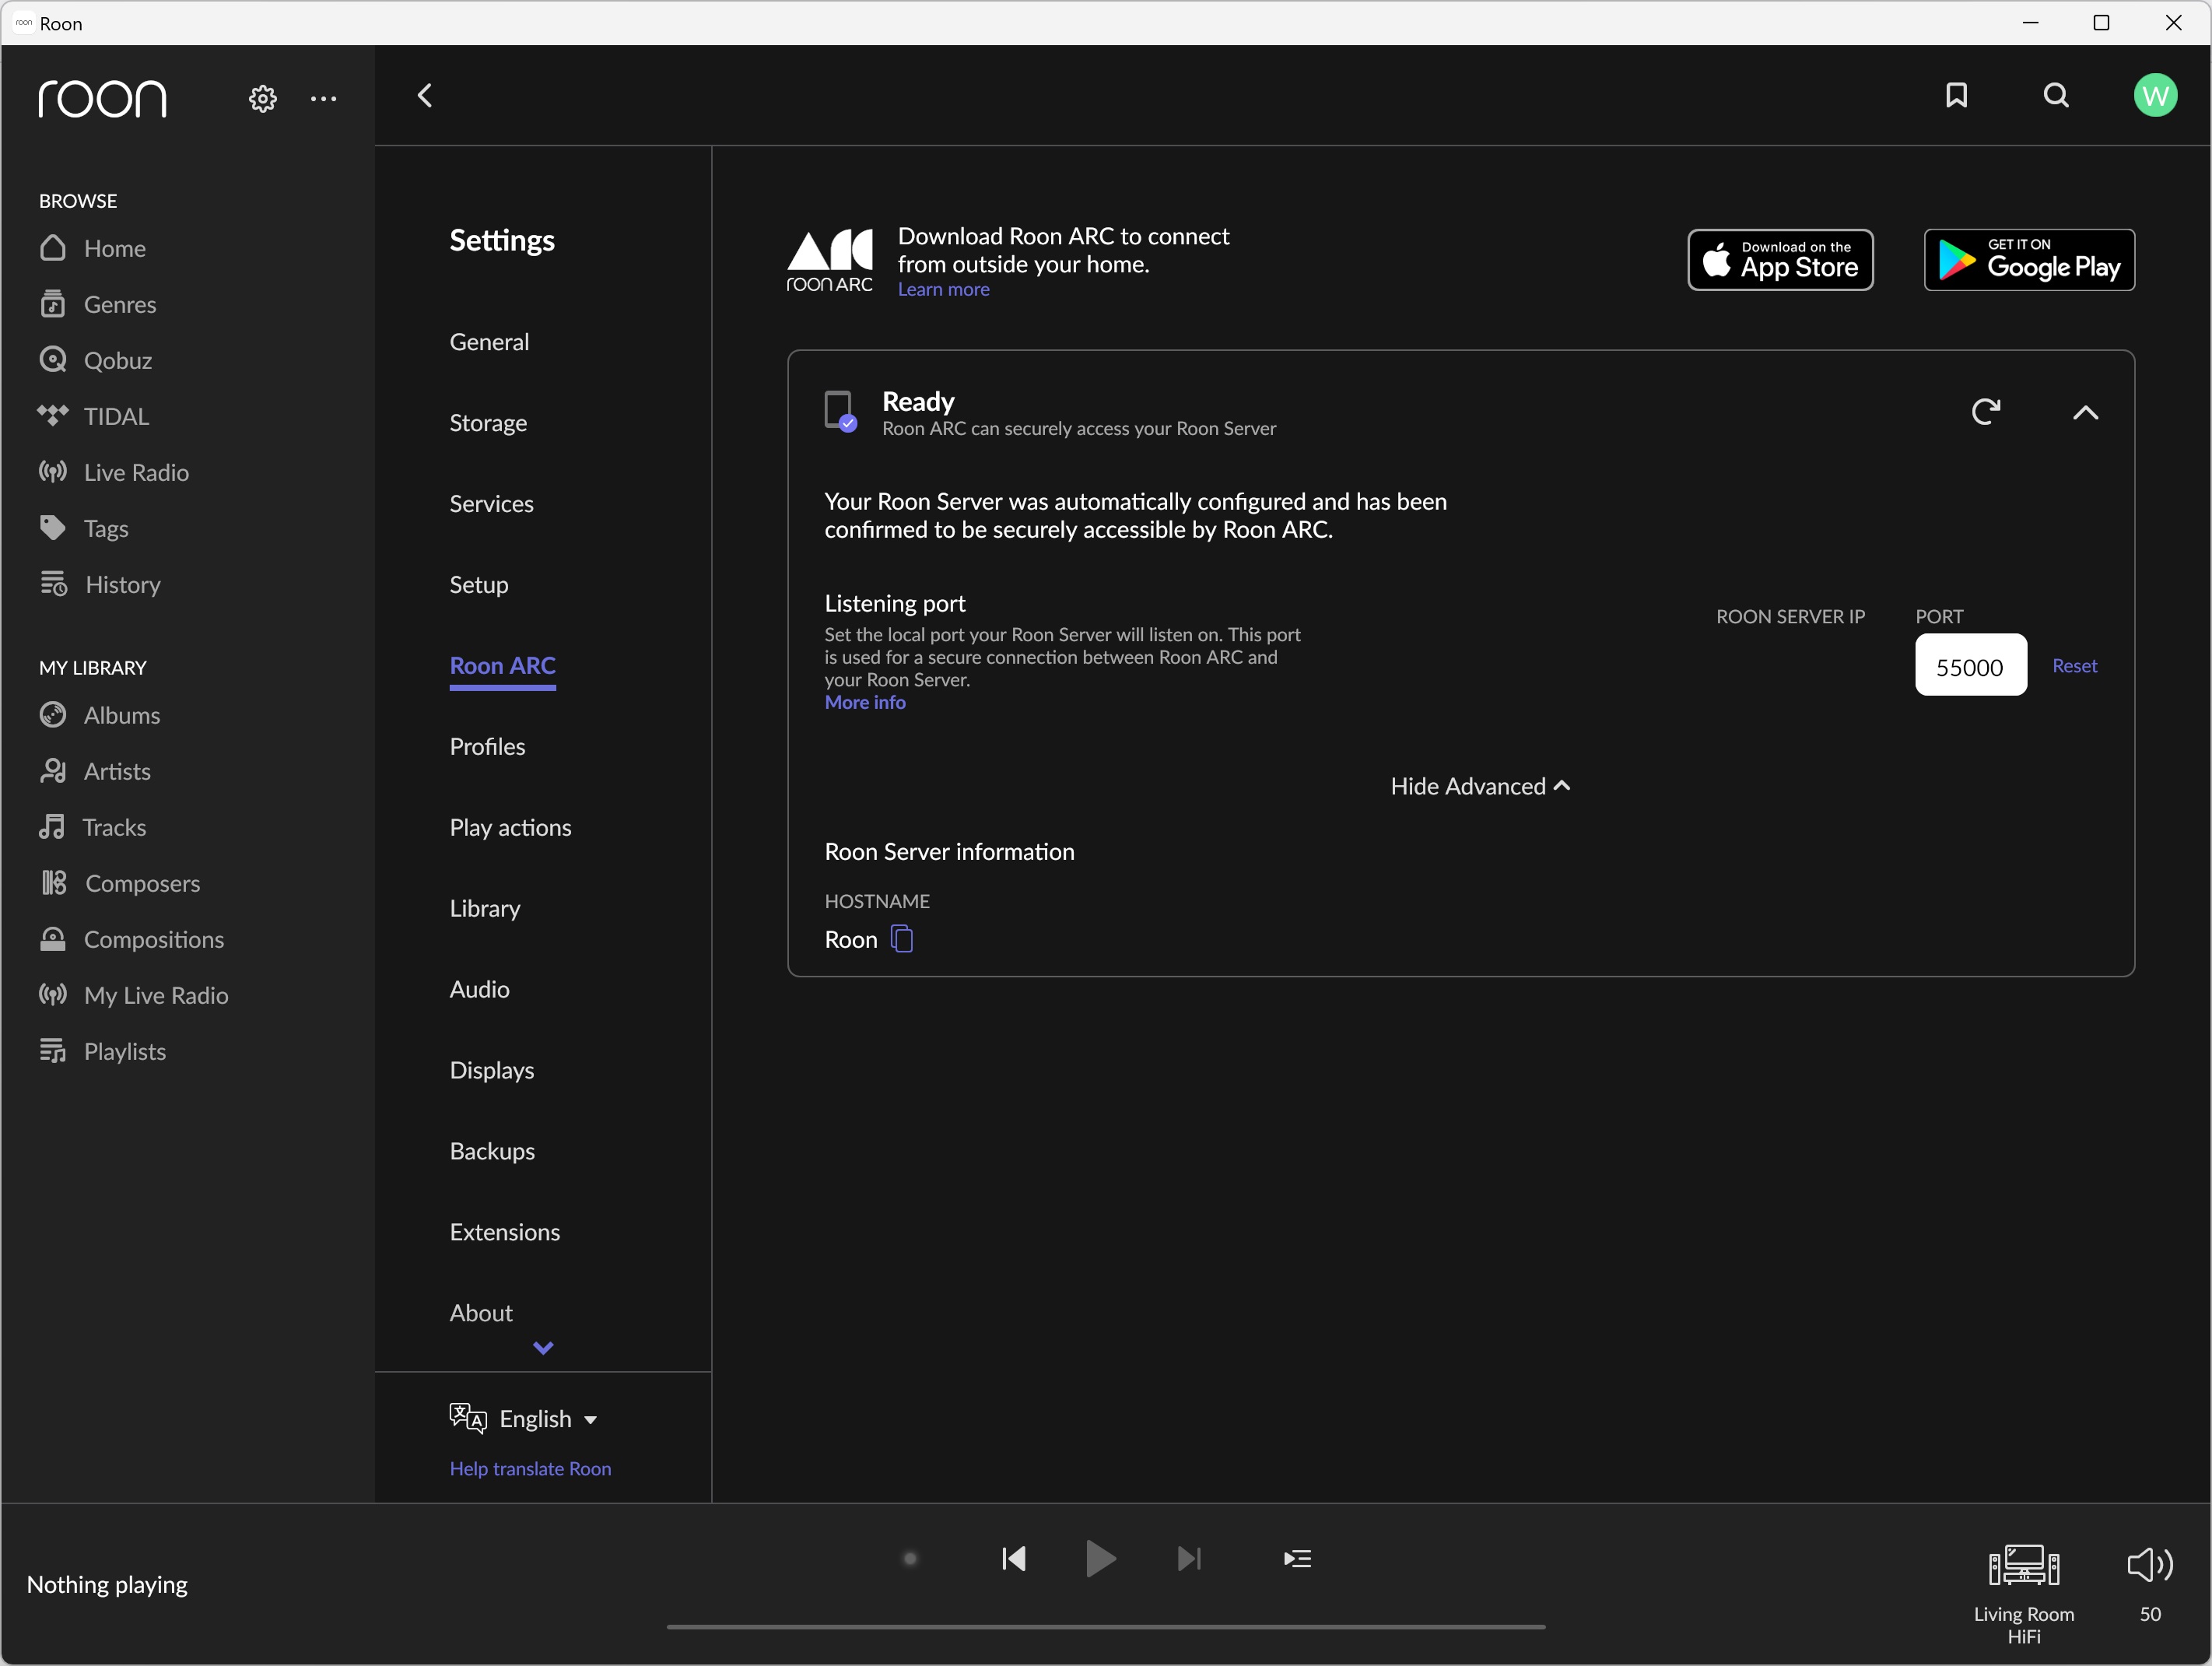Viewport: 2212px width, 1666px height.
Task: Open the play queue icon
Action: 1297,1559
